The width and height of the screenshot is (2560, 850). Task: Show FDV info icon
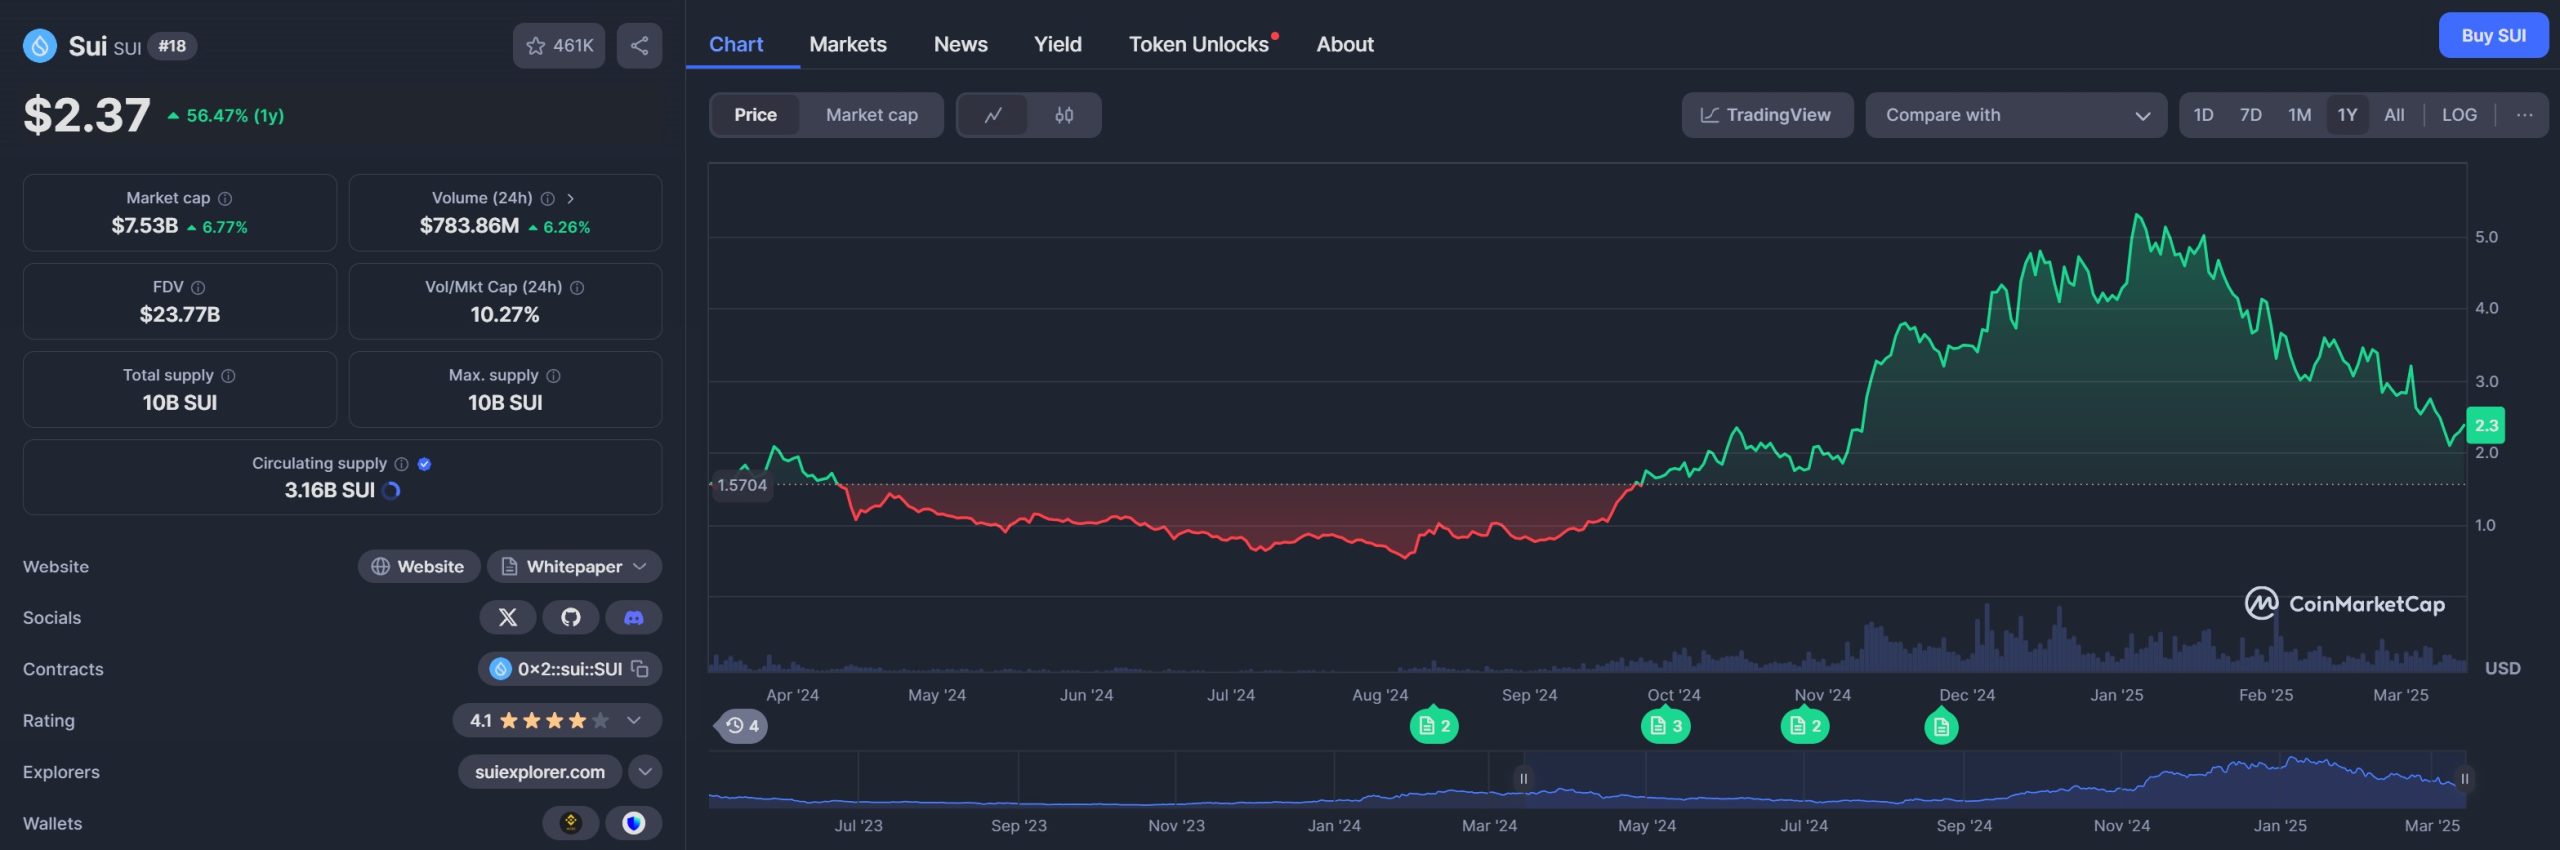coord(198,288)
